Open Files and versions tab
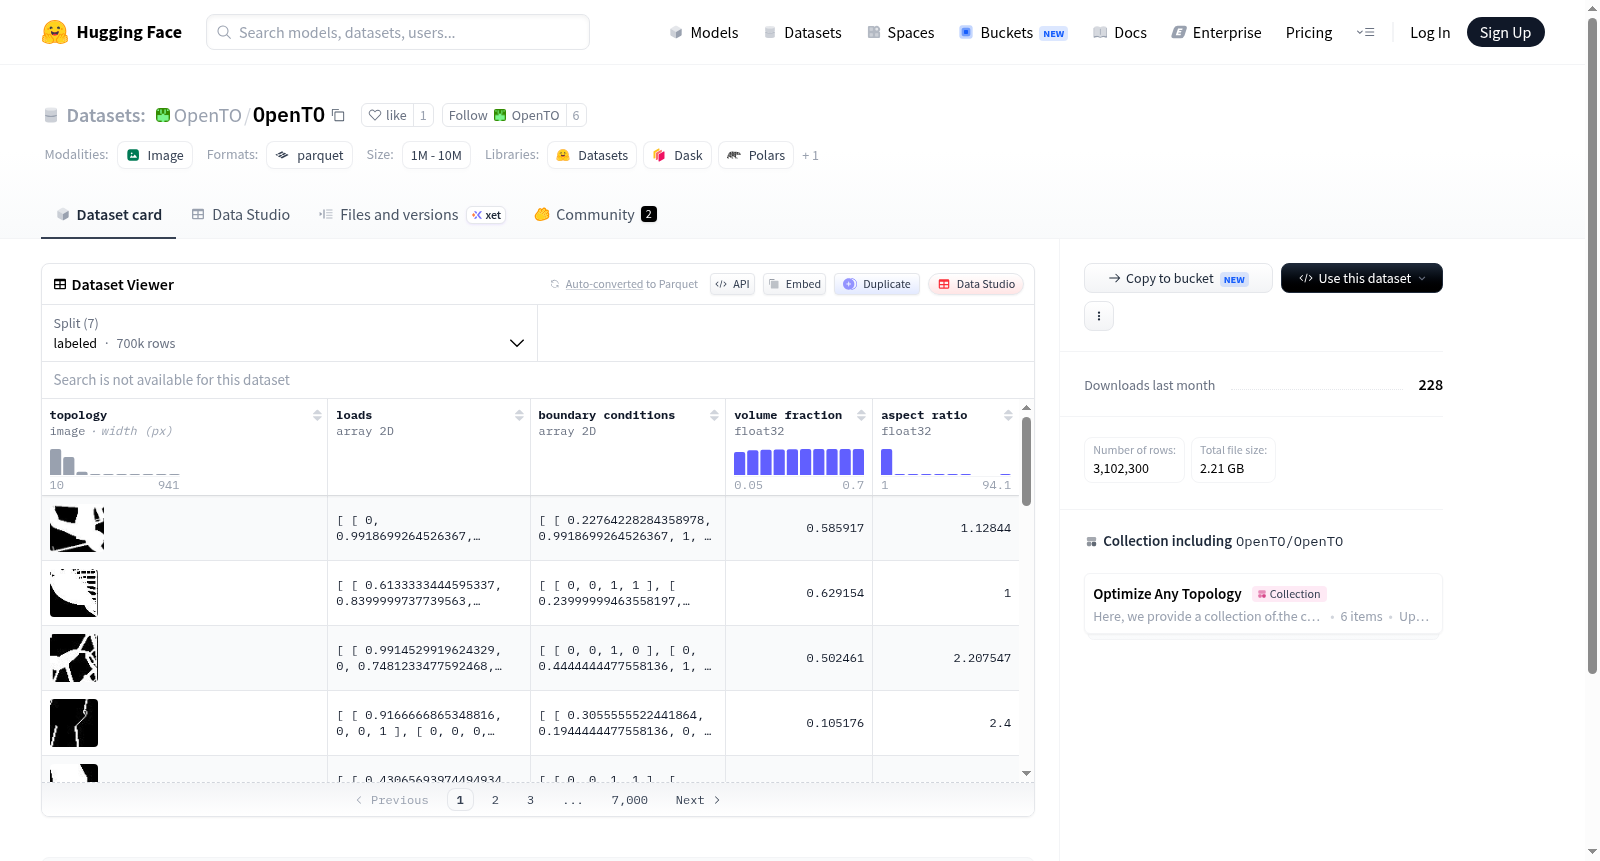The height and width of the screenshot is (861, 1600). pyautogui.click(x=411, y=214)
